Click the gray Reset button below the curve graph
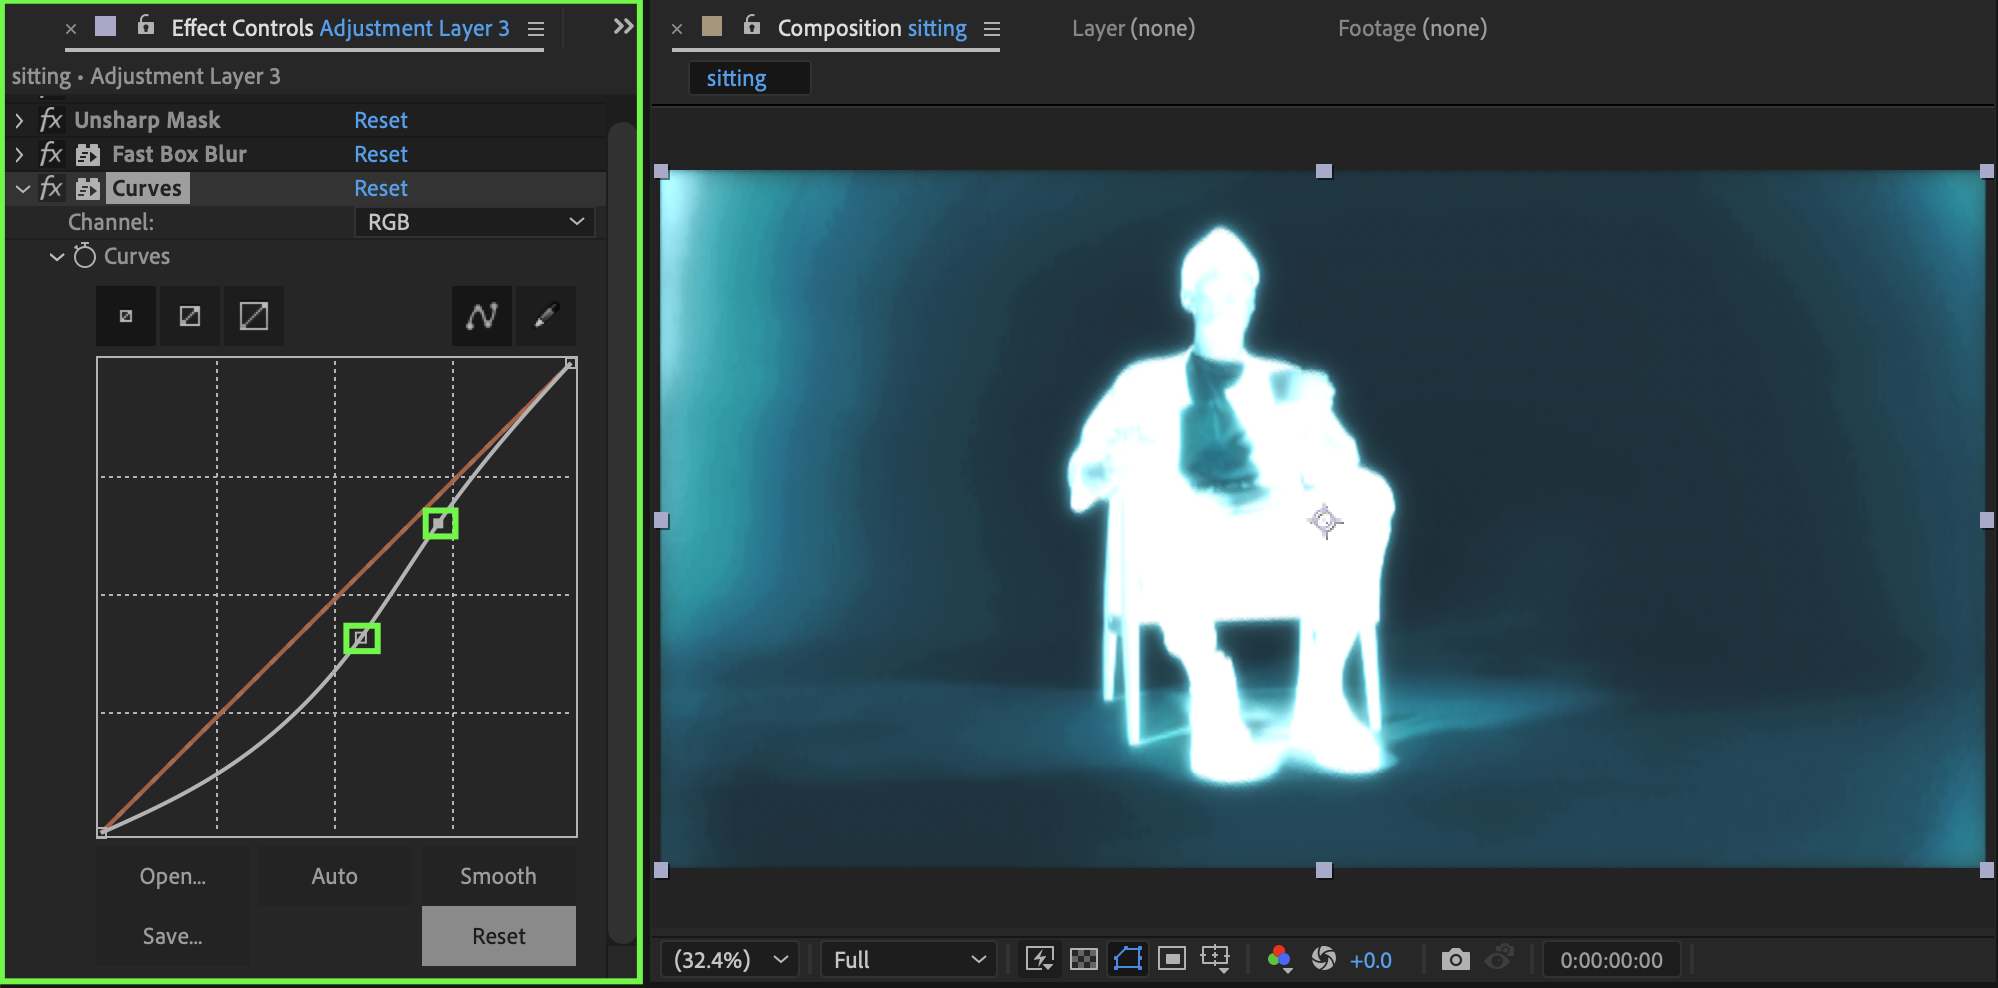Viewport: 1998px width, 988px height. (x=499, y=936)
